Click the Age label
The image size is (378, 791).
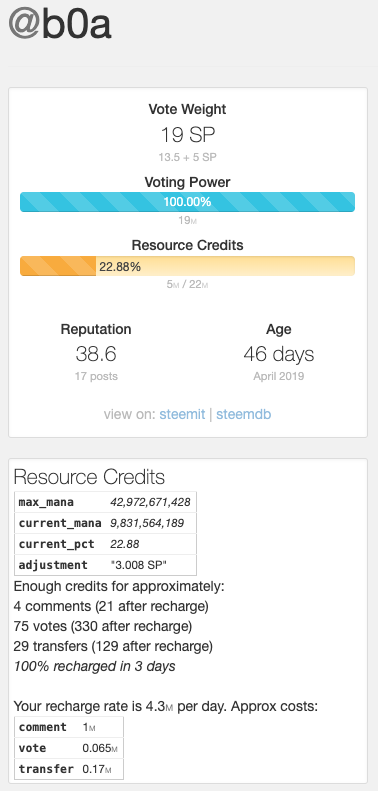[x=279, y=329]
